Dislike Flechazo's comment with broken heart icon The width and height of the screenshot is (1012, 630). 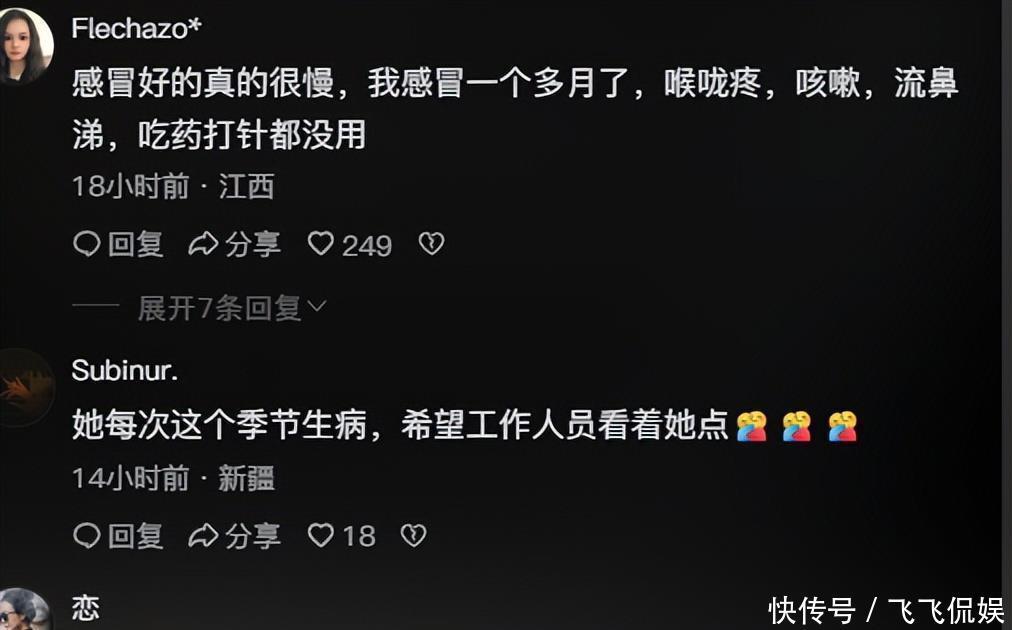coord(431,244)
